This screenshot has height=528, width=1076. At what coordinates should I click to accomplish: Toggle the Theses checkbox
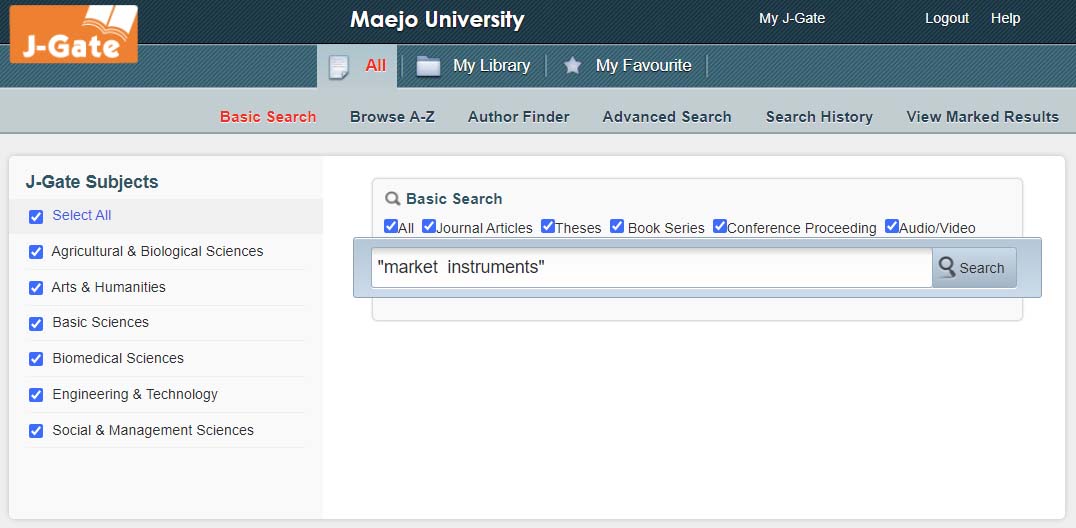tap(548, 226)
